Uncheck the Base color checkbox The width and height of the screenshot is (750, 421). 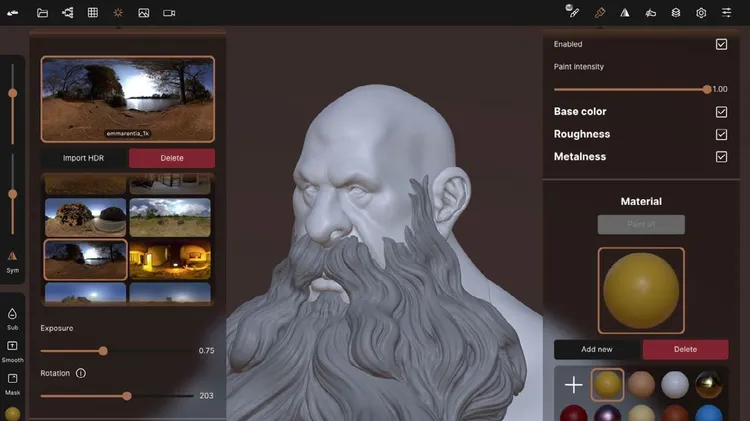tap(721, 111)
